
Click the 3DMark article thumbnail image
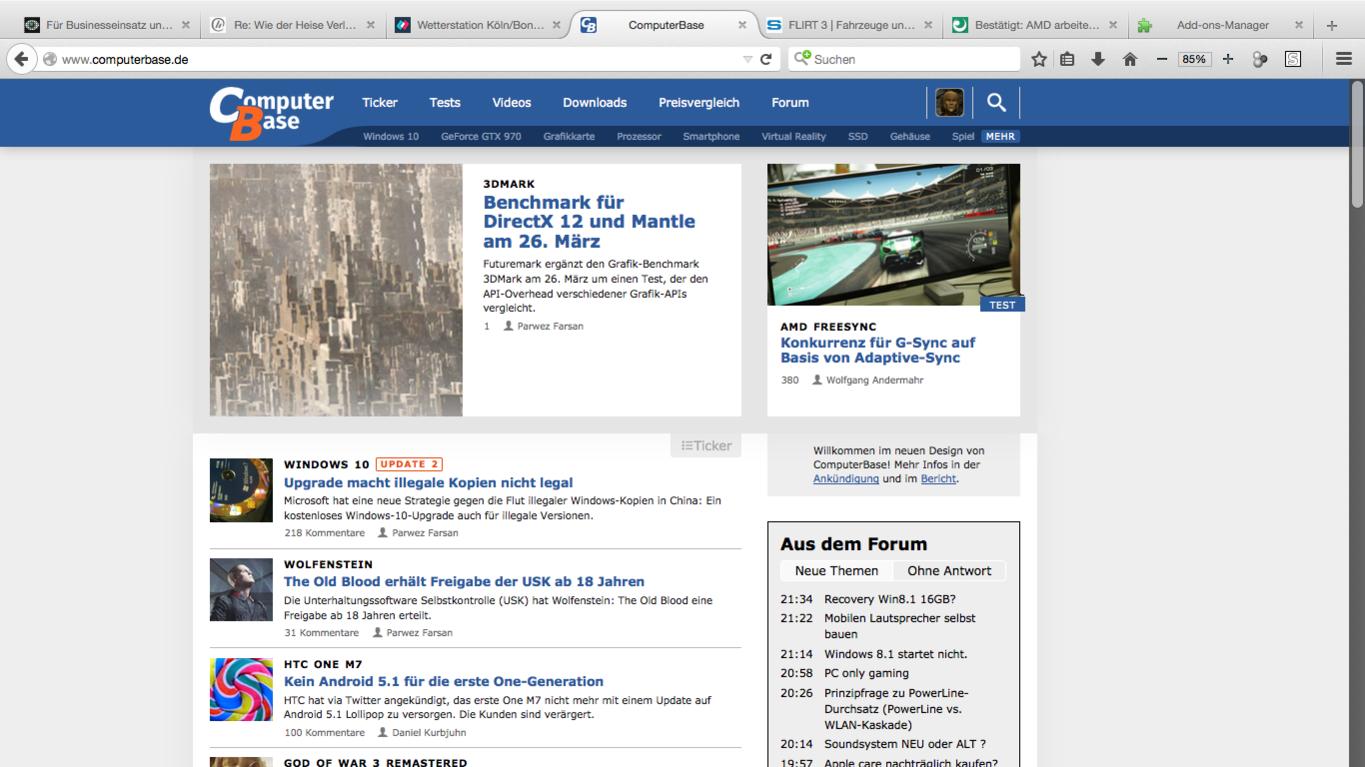point(336,290)
